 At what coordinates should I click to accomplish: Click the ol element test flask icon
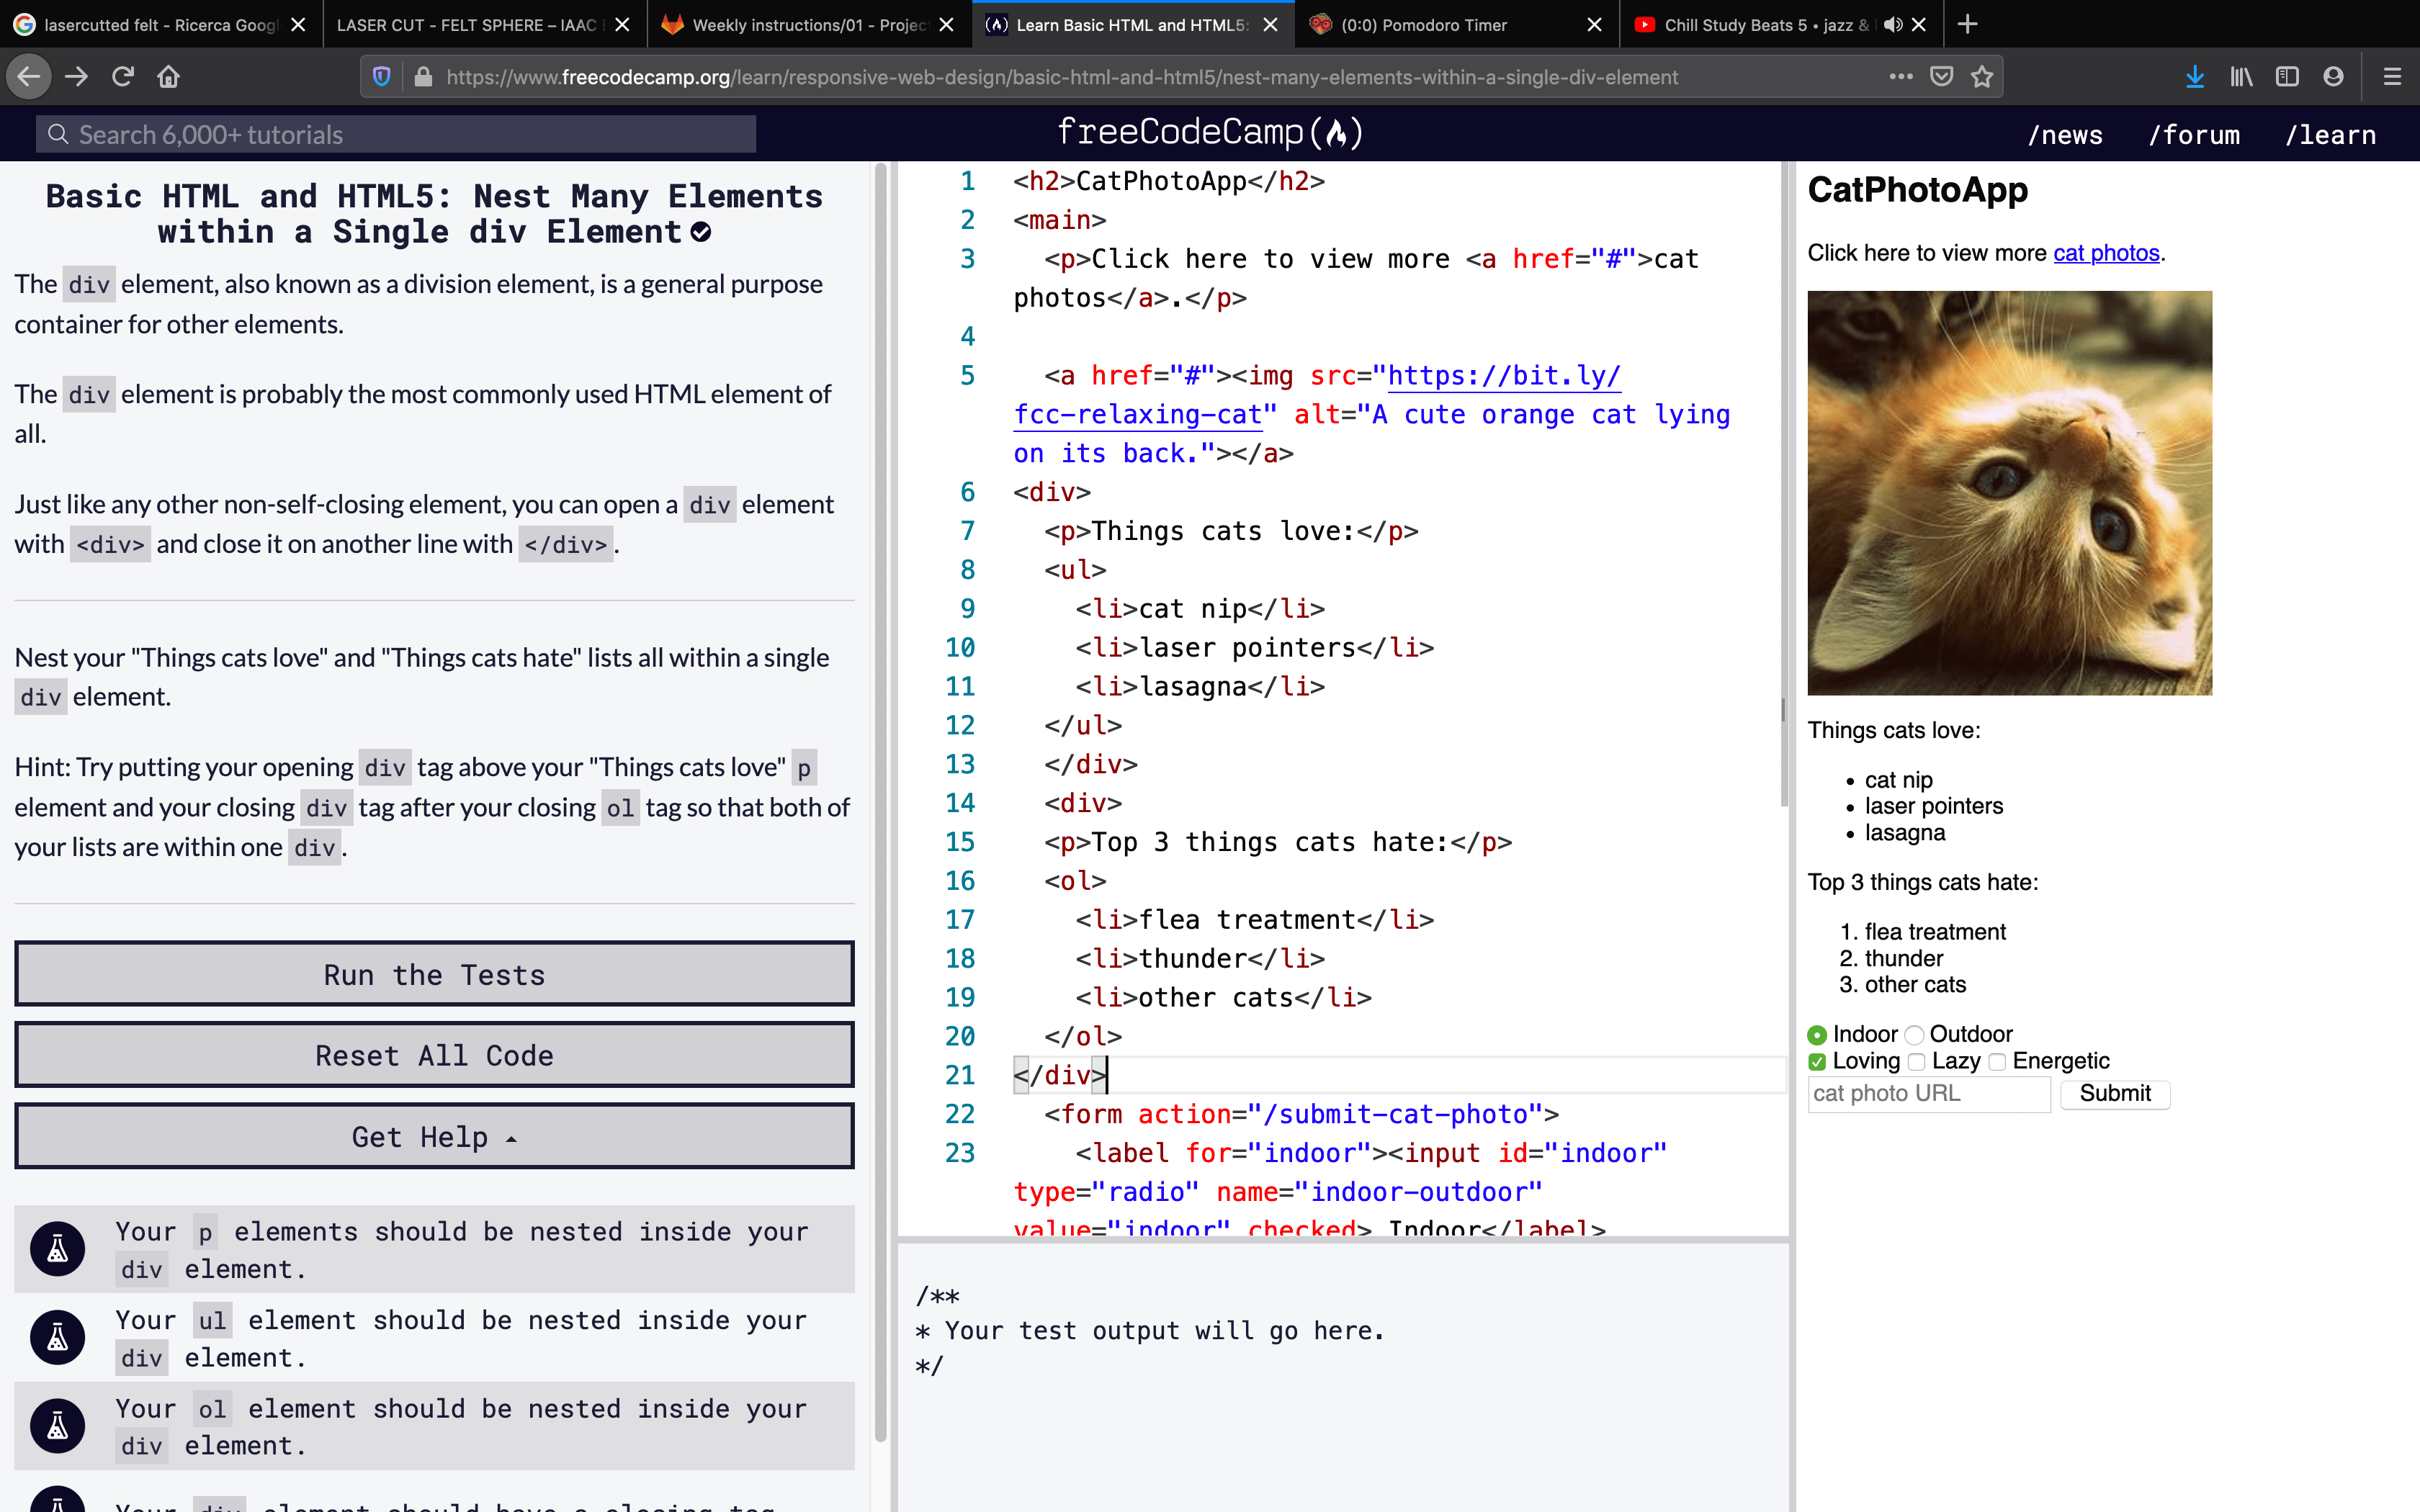[x=57, y=1425]
